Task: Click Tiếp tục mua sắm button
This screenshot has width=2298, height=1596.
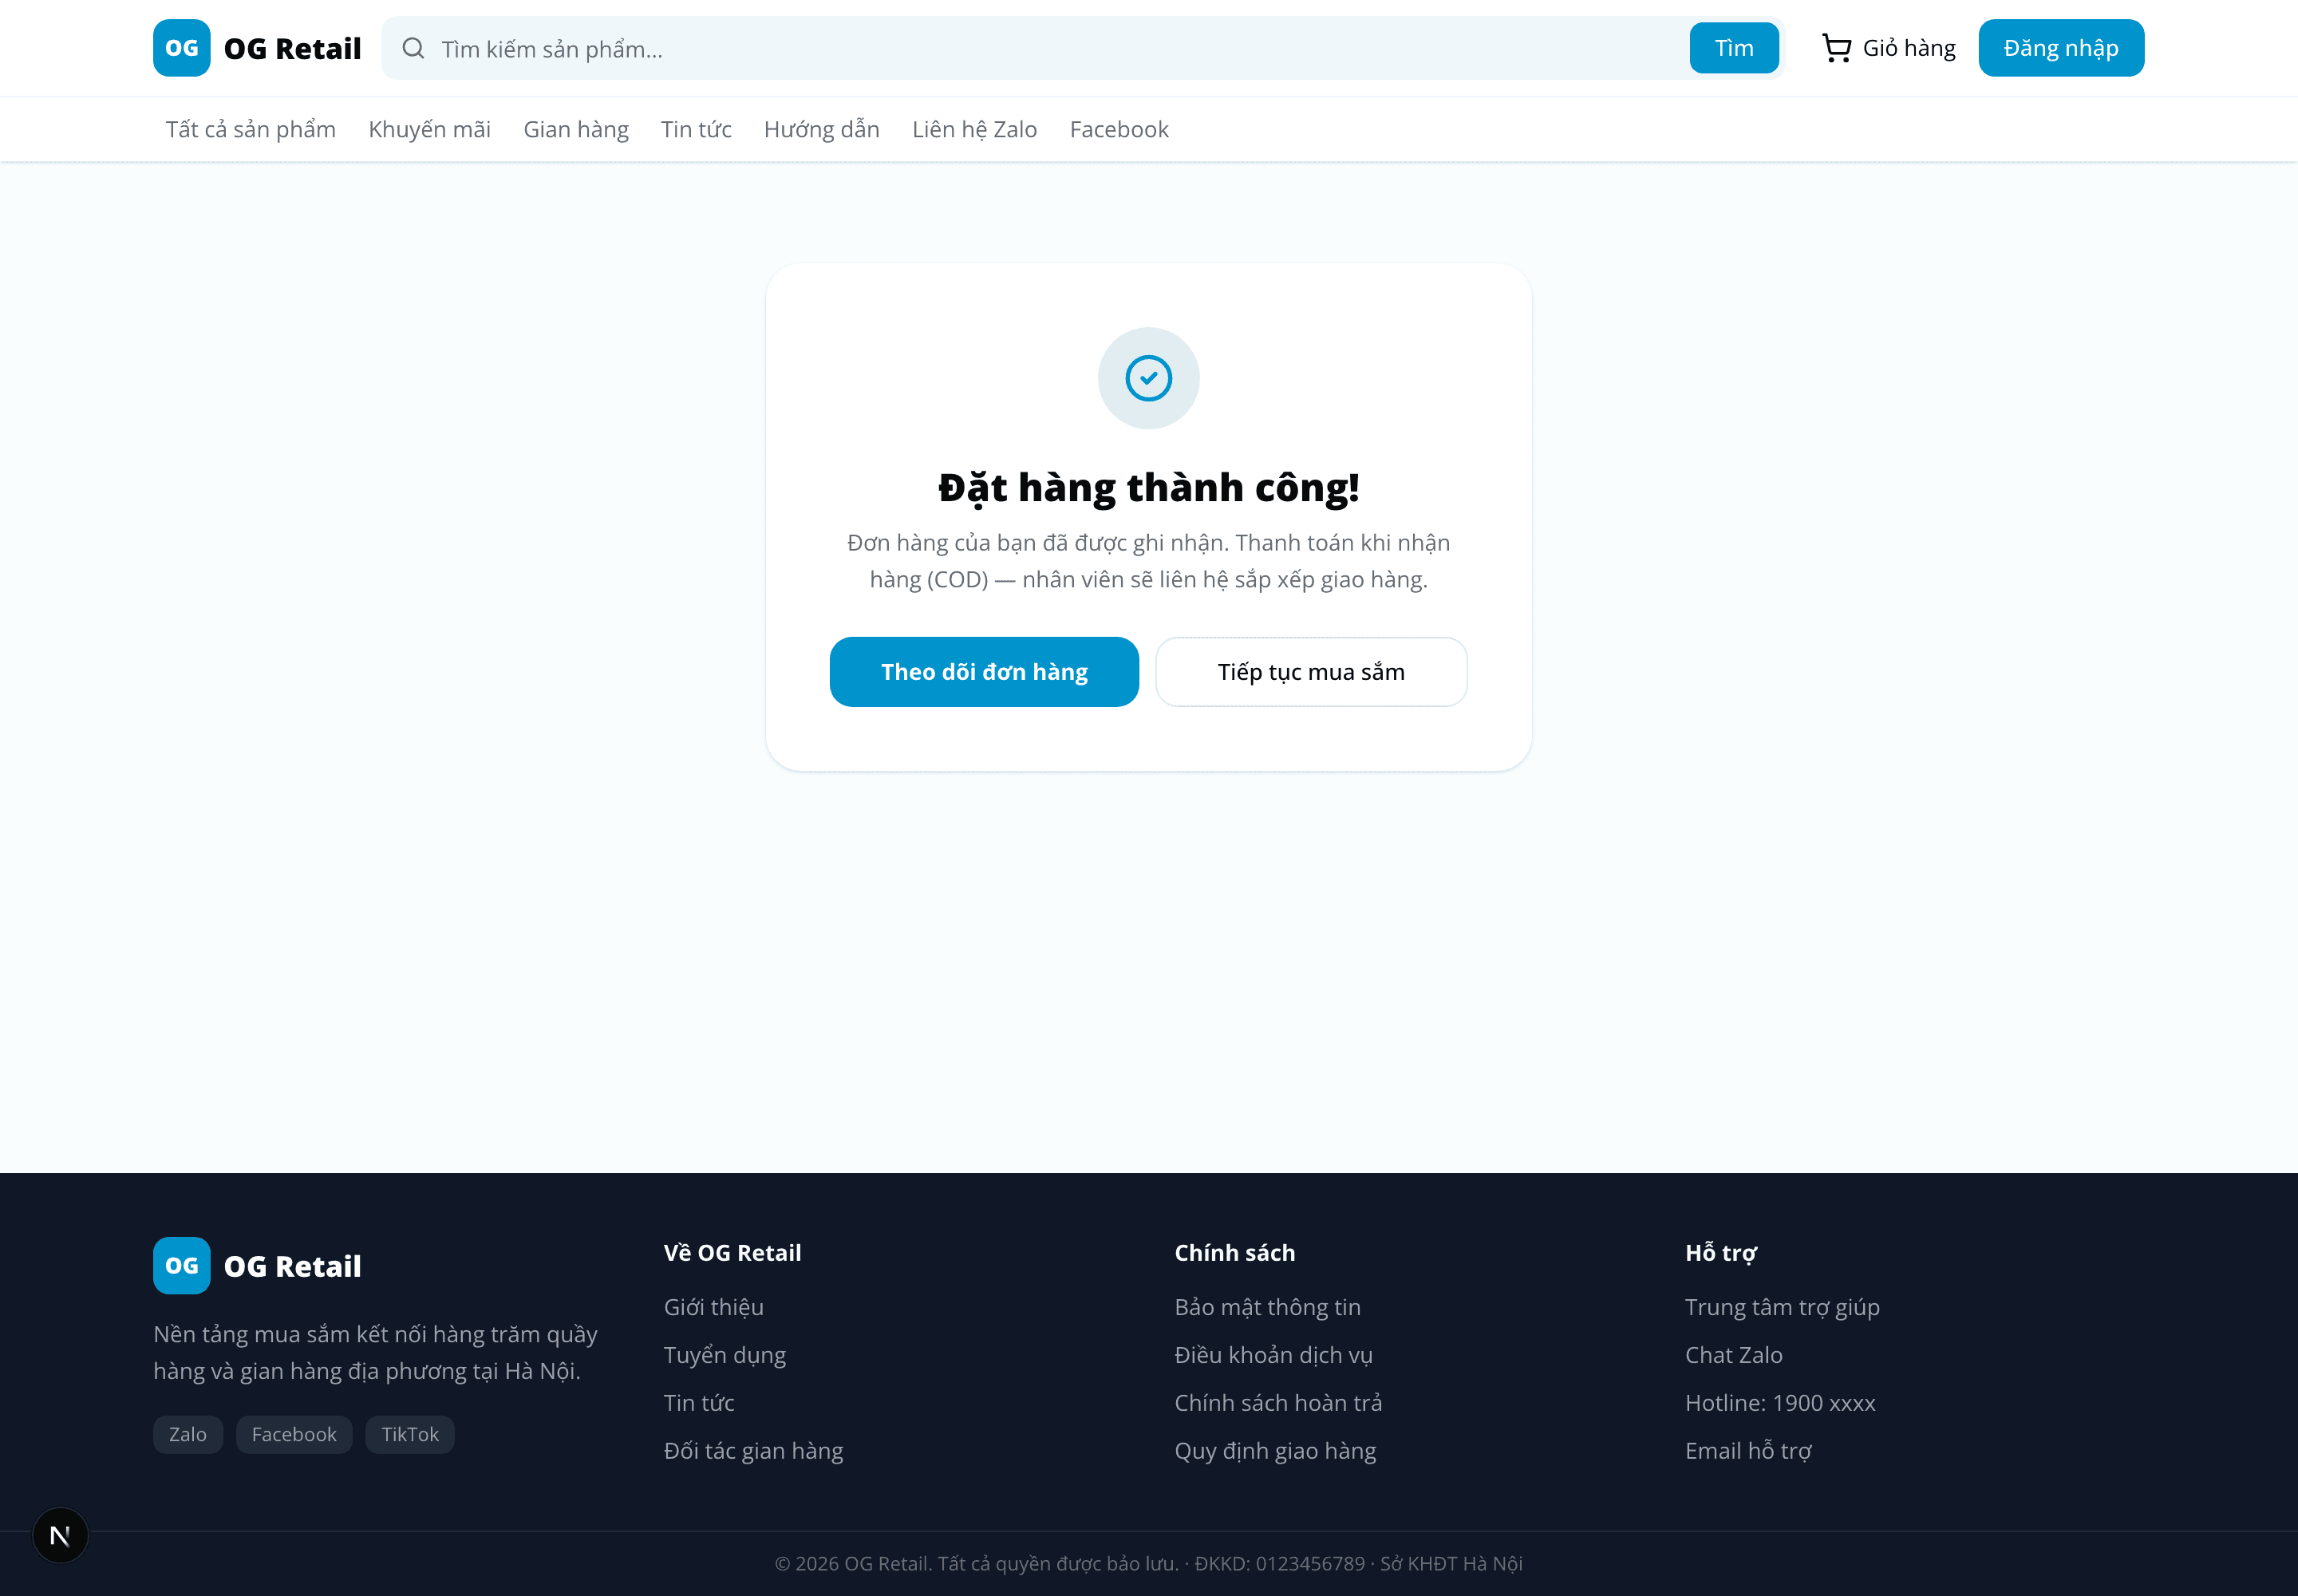Action: 1311,672
